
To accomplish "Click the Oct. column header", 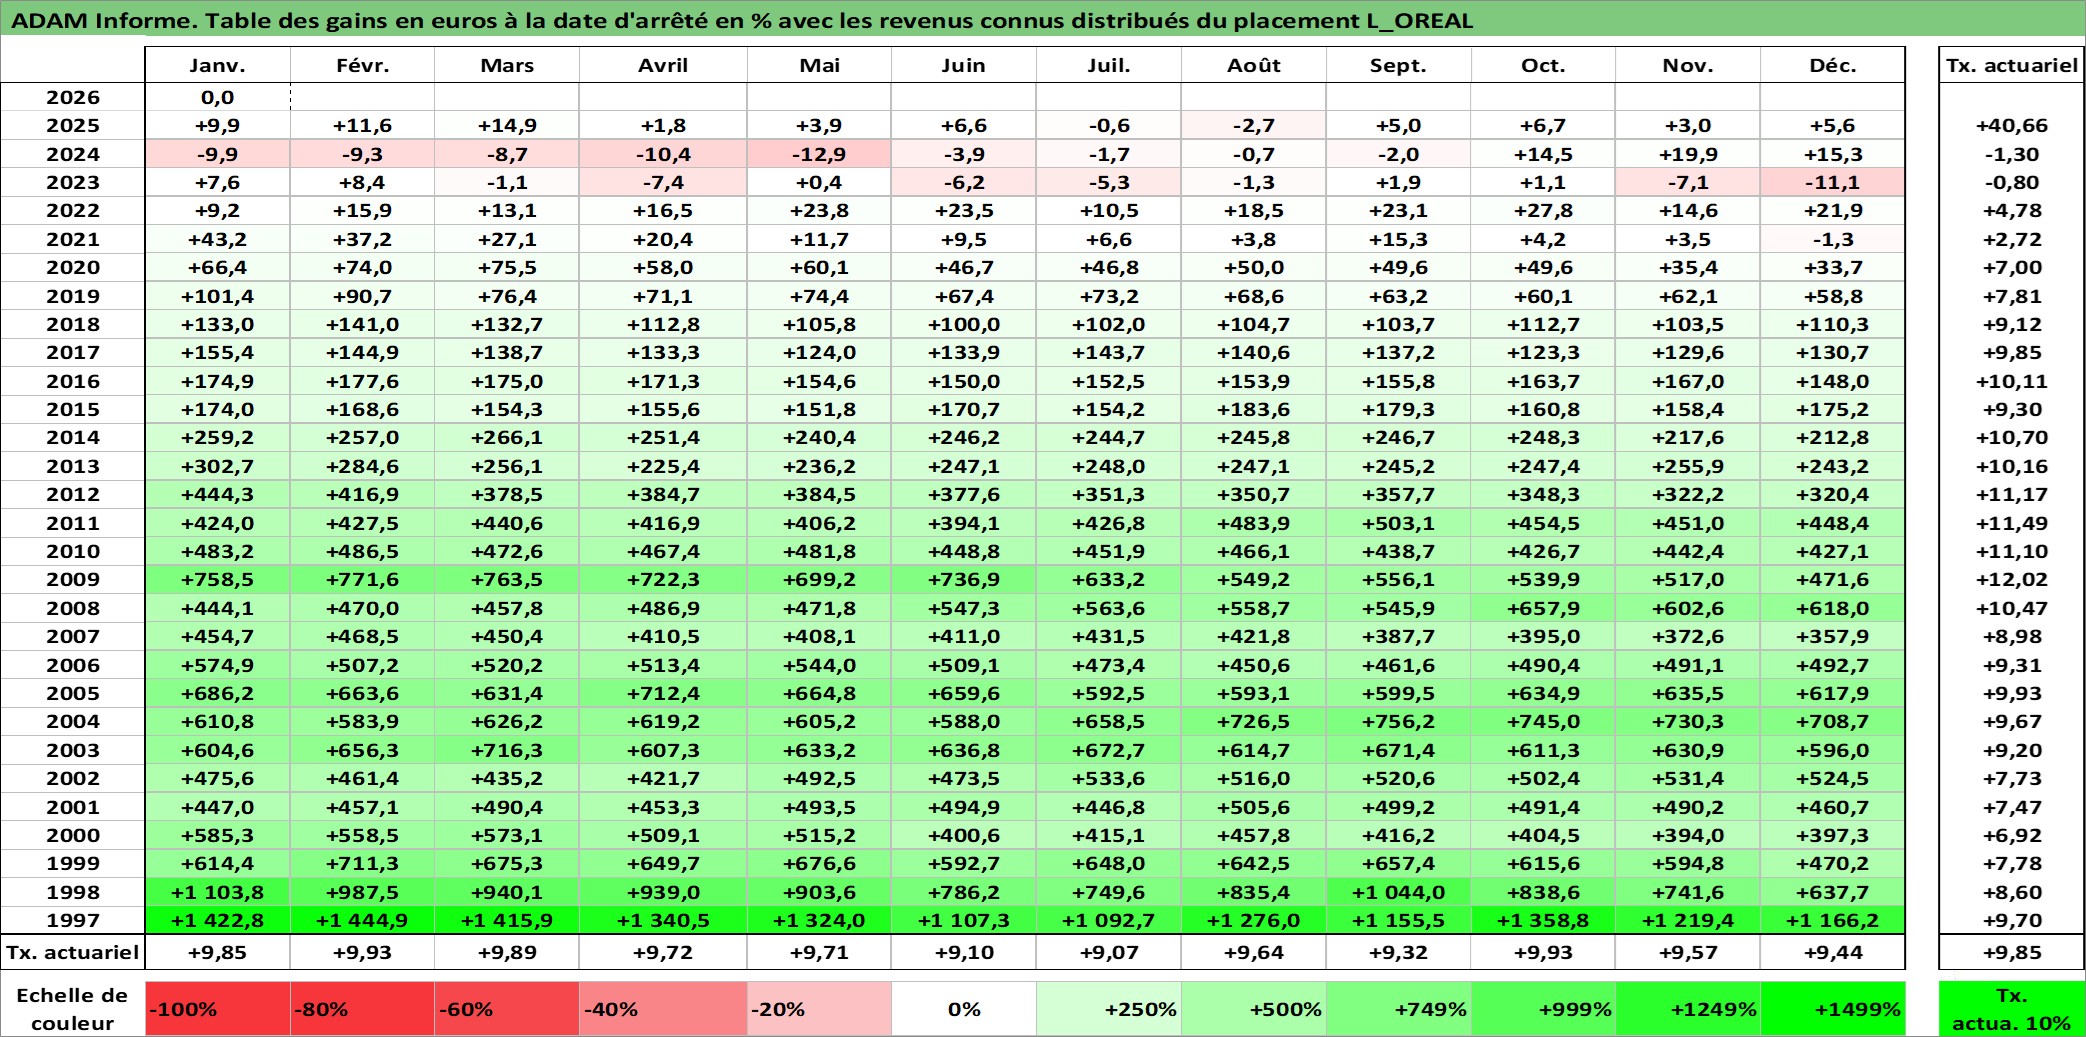I will 1543,65.
